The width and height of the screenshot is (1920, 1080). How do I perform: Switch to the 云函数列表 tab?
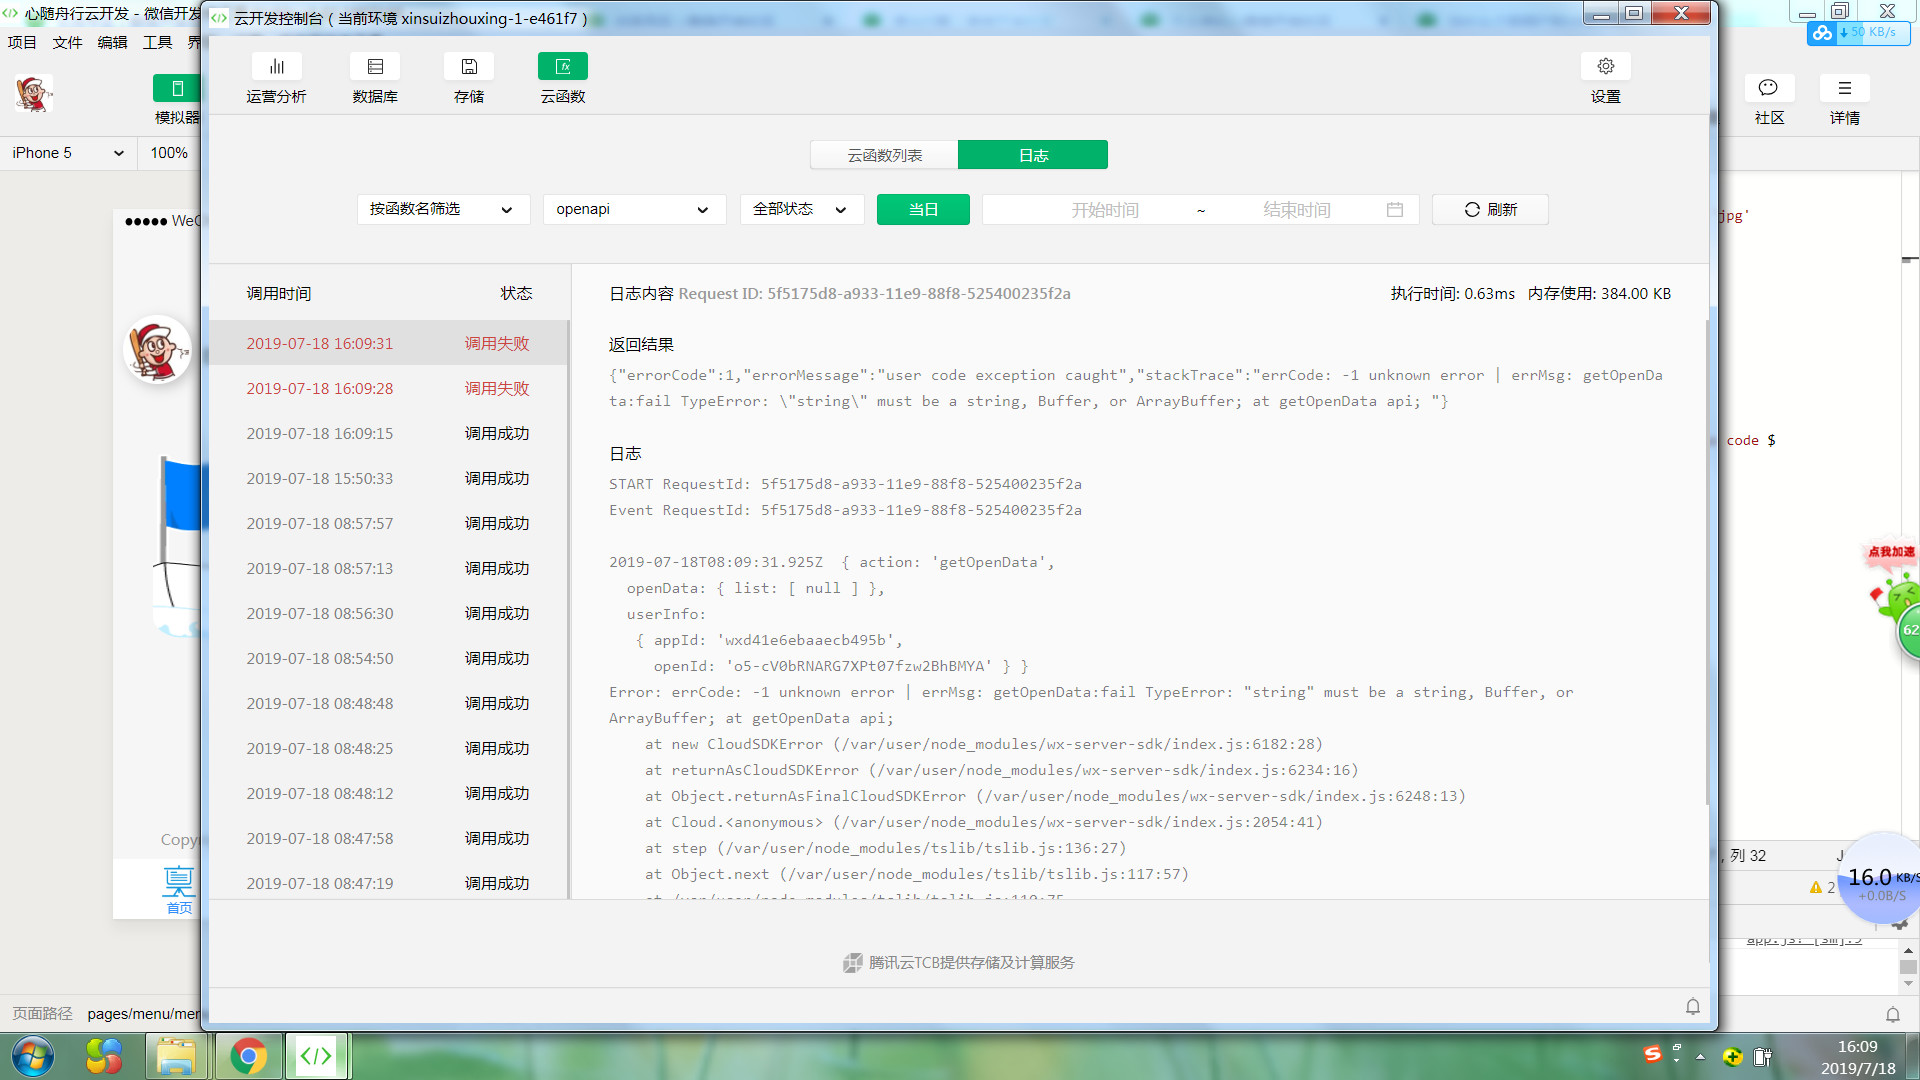pos(884,155)
